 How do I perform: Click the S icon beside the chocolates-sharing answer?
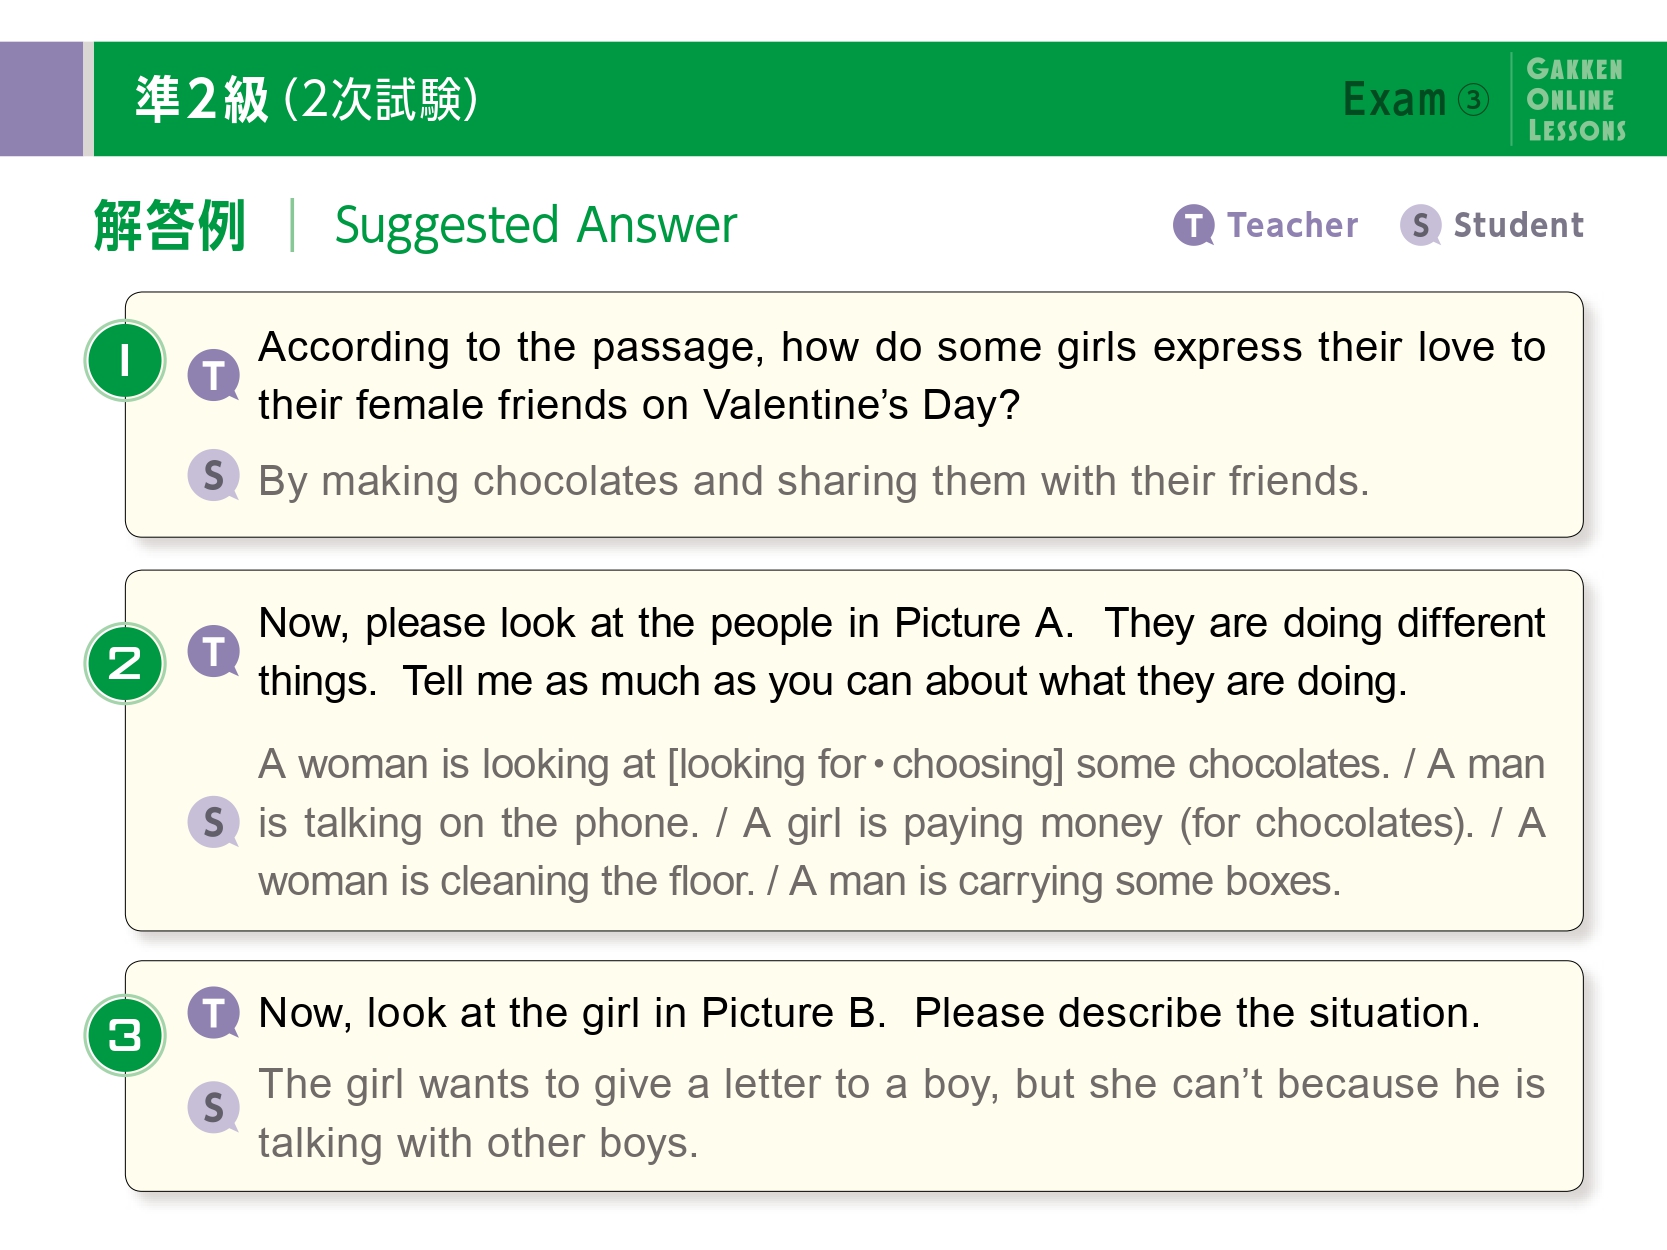(214, 475)
